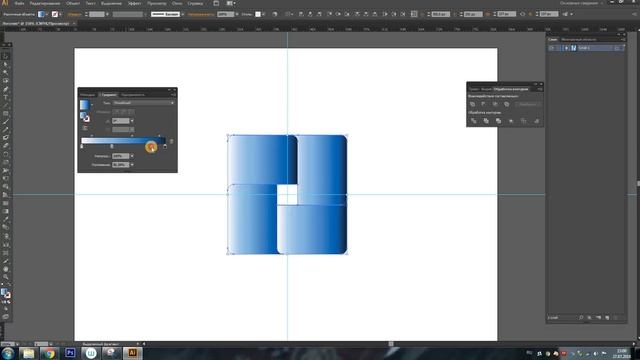The image size is (640, 360).
Task: Click the Crop pathfinder icon
Action: 511,121
